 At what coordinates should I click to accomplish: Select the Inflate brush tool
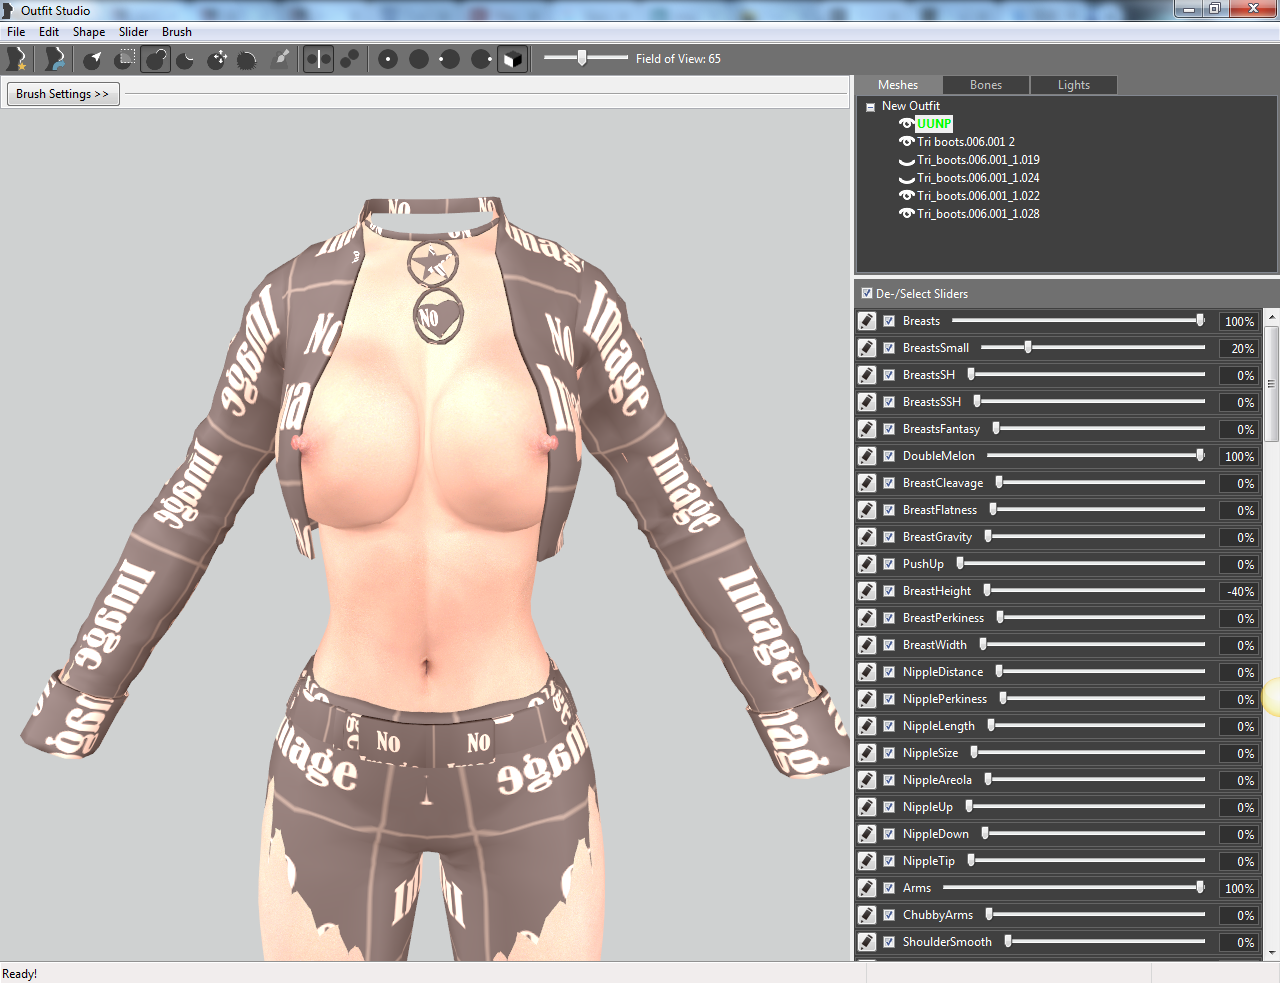coord(156,59)
